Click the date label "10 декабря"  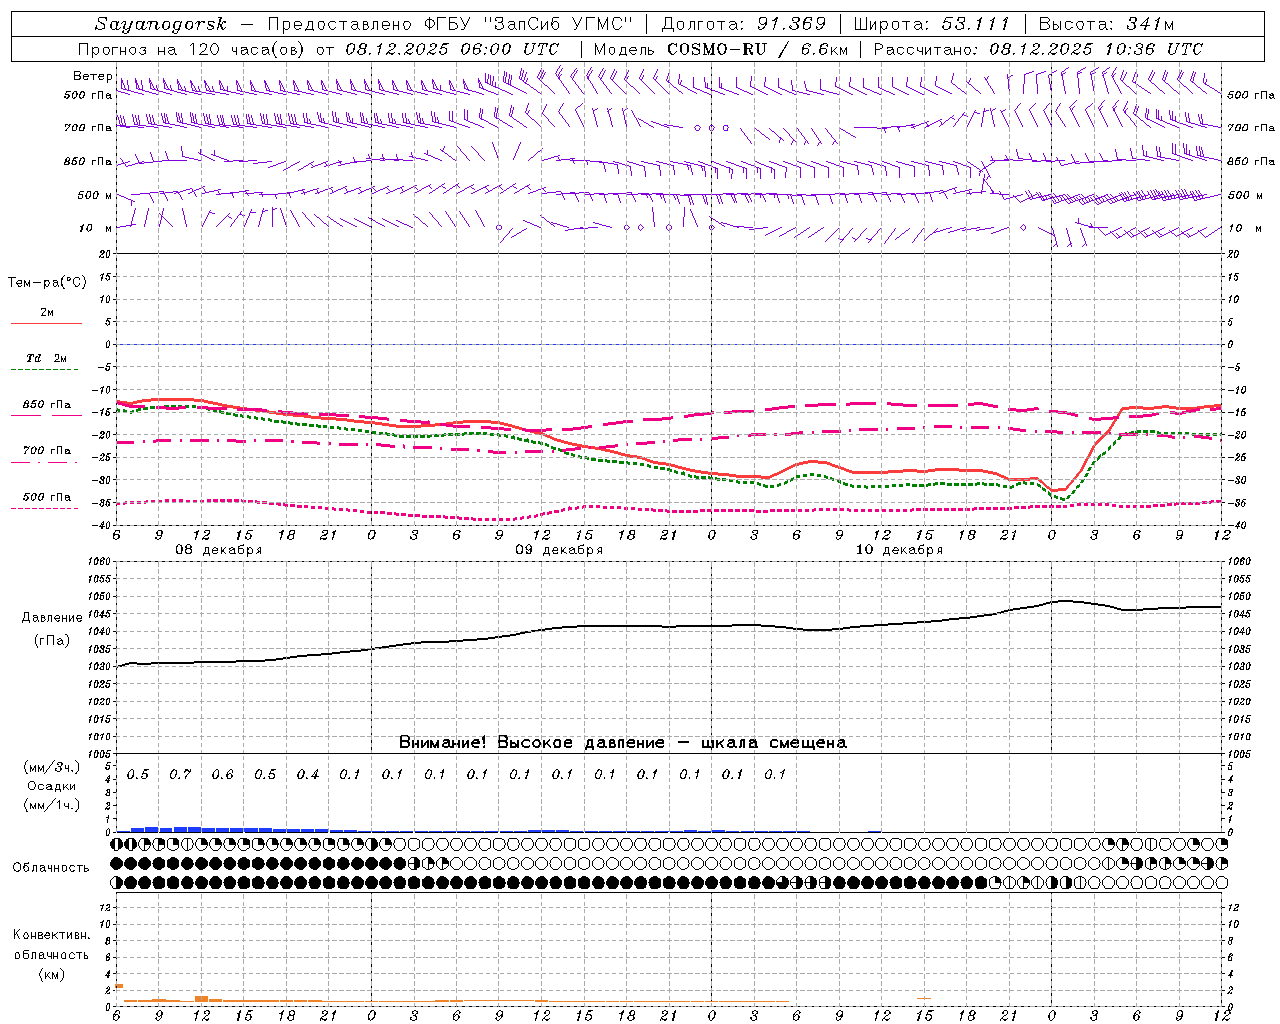point(899,550)
